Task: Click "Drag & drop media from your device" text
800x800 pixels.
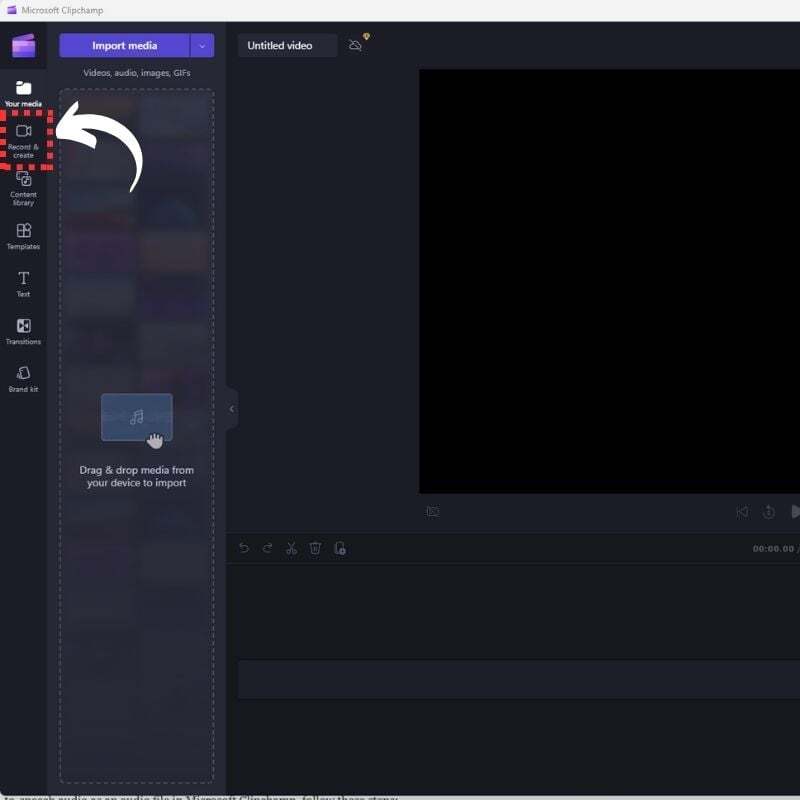Action: pos(137,477)
